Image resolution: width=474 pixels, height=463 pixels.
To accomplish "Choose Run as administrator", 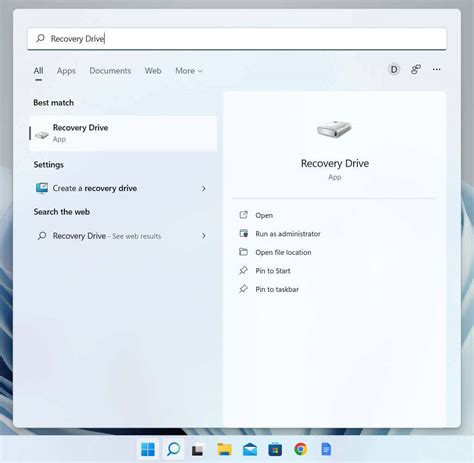I will 288,234.
